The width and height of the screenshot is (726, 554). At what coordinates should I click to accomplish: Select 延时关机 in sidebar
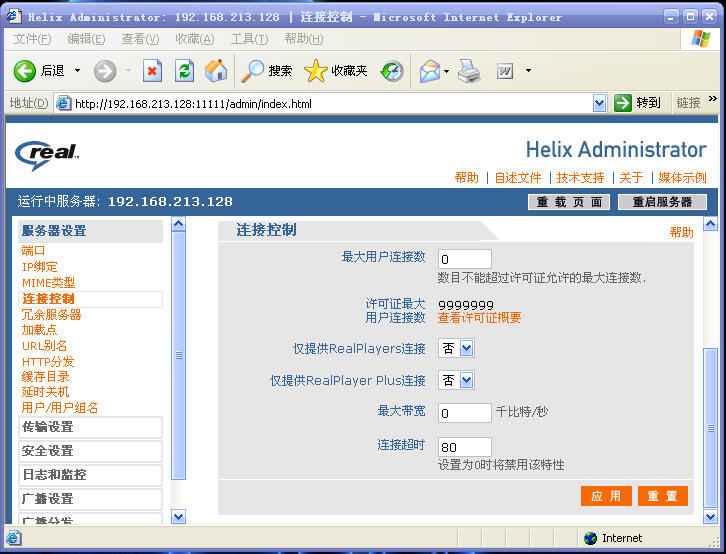pyautogui.click(x=45, y=392)
